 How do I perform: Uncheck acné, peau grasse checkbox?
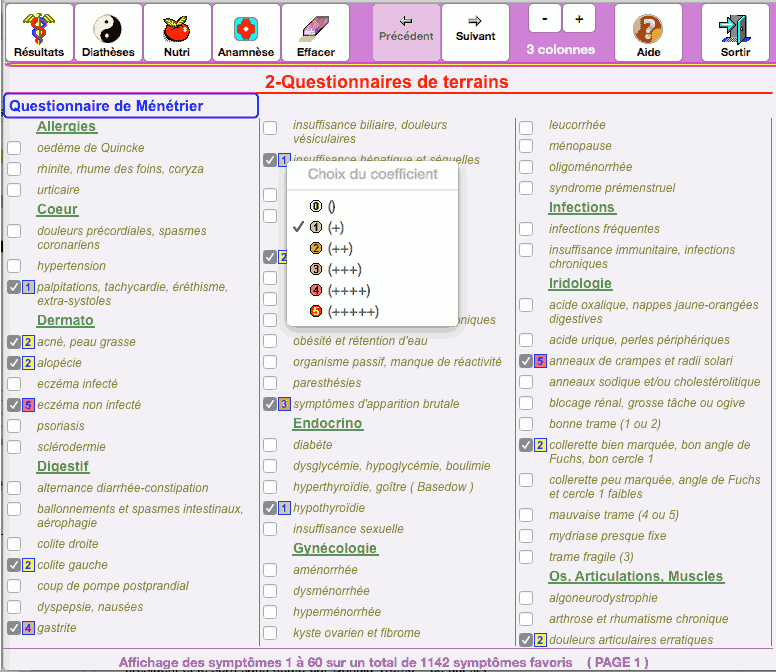14,342
